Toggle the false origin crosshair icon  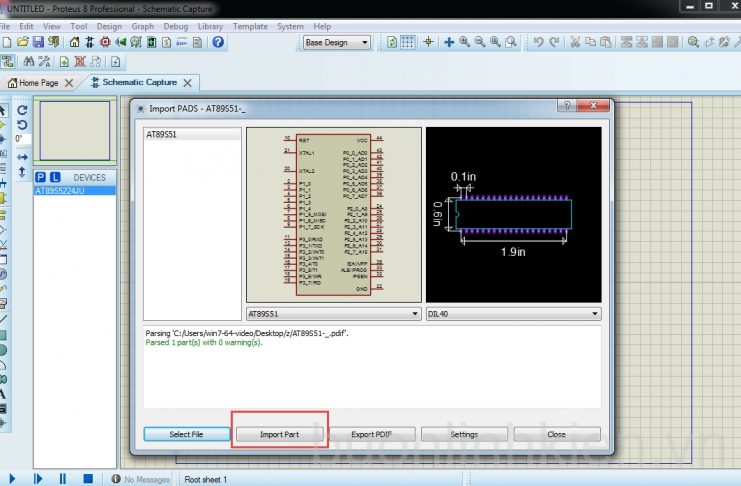pyautogui.click(x=428, y=42)
